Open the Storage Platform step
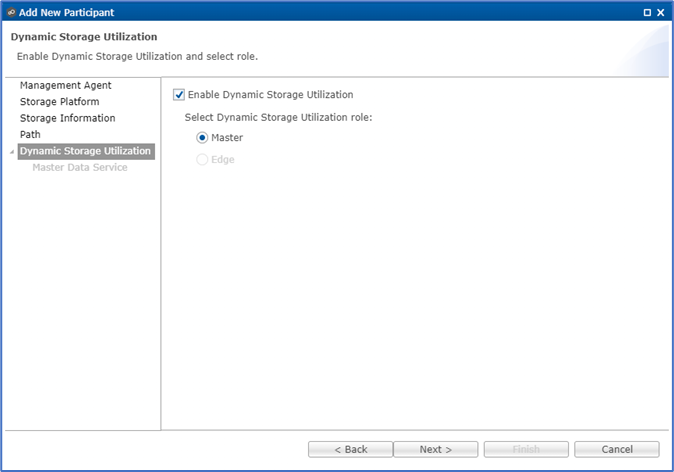674x472 pixels. click(x=59, y=102)
